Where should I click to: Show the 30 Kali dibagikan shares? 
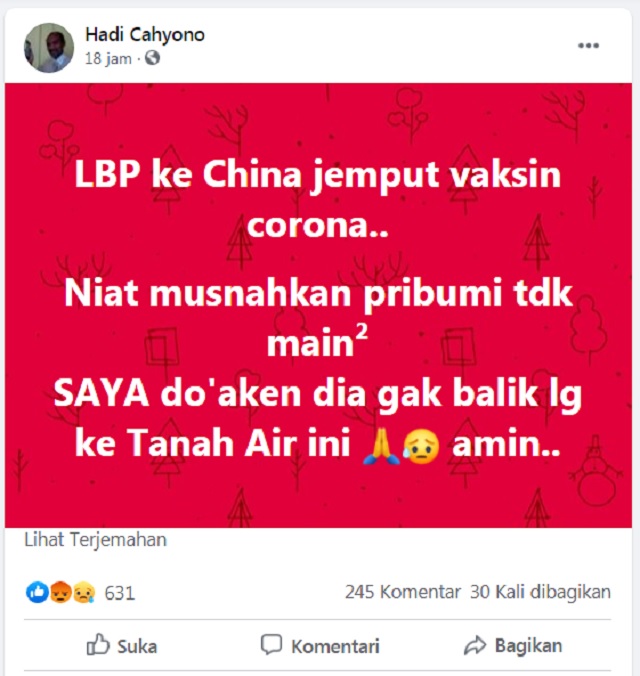[540, 592]
